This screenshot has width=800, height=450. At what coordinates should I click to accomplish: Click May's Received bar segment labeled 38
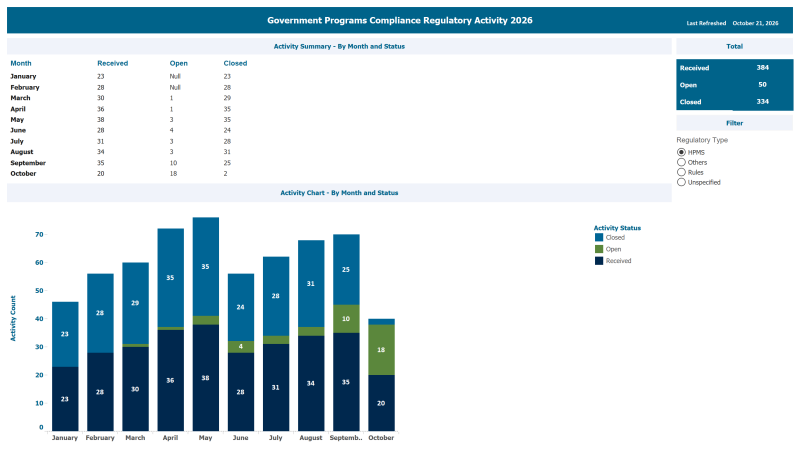pyautogui.click(x=206, y=378)
